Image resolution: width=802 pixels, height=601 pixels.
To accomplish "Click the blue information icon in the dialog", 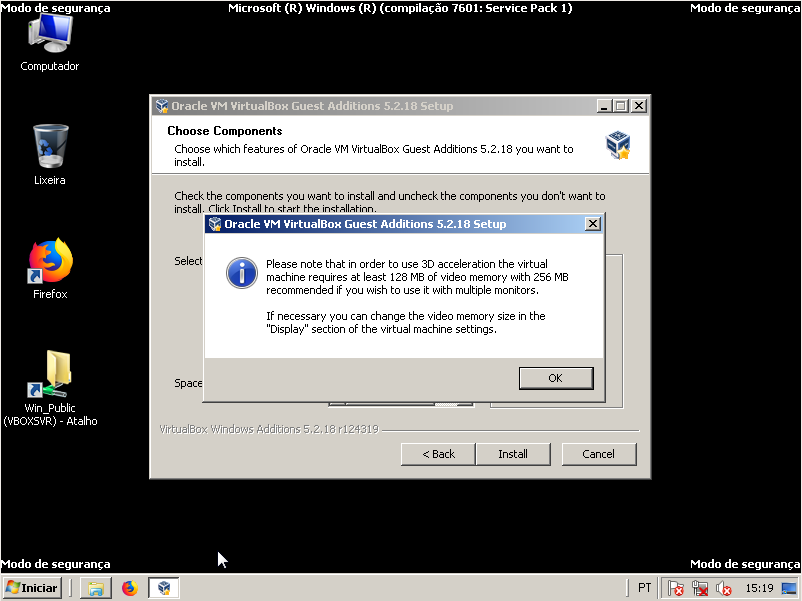I will pos(242,273).
